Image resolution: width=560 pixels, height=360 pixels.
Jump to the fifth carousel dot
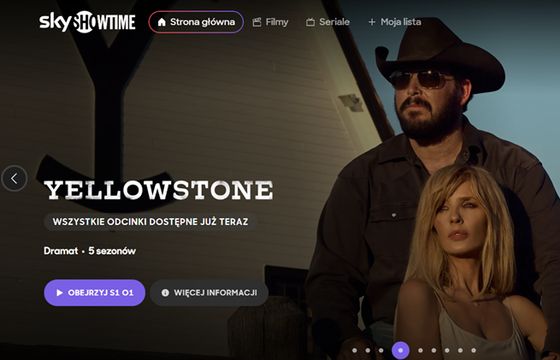(x=420, y=350)
